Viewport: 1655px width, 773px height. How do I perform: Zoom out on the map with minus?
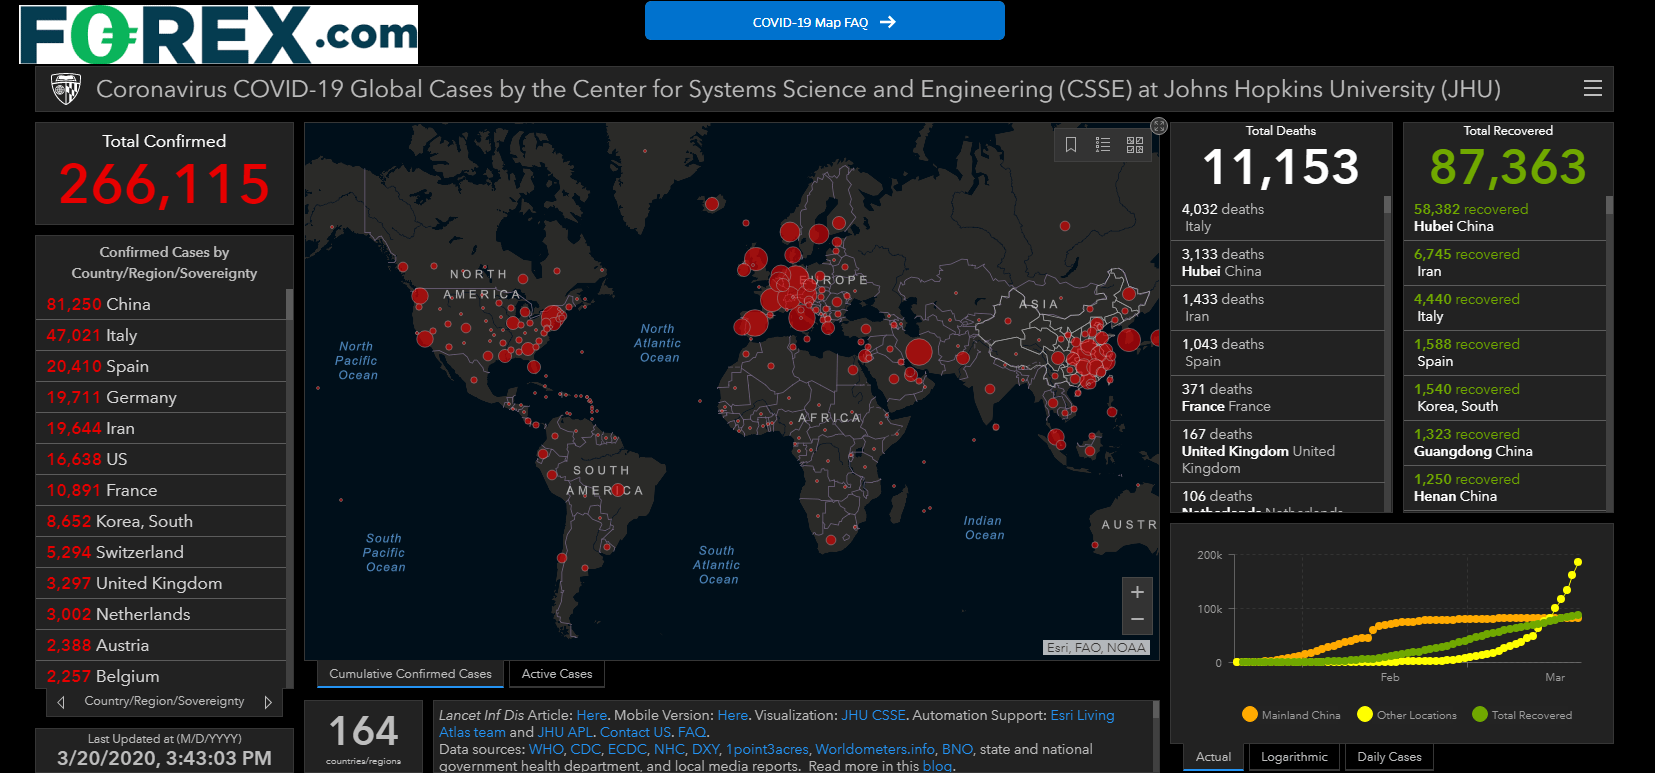tap(1137, 620)
